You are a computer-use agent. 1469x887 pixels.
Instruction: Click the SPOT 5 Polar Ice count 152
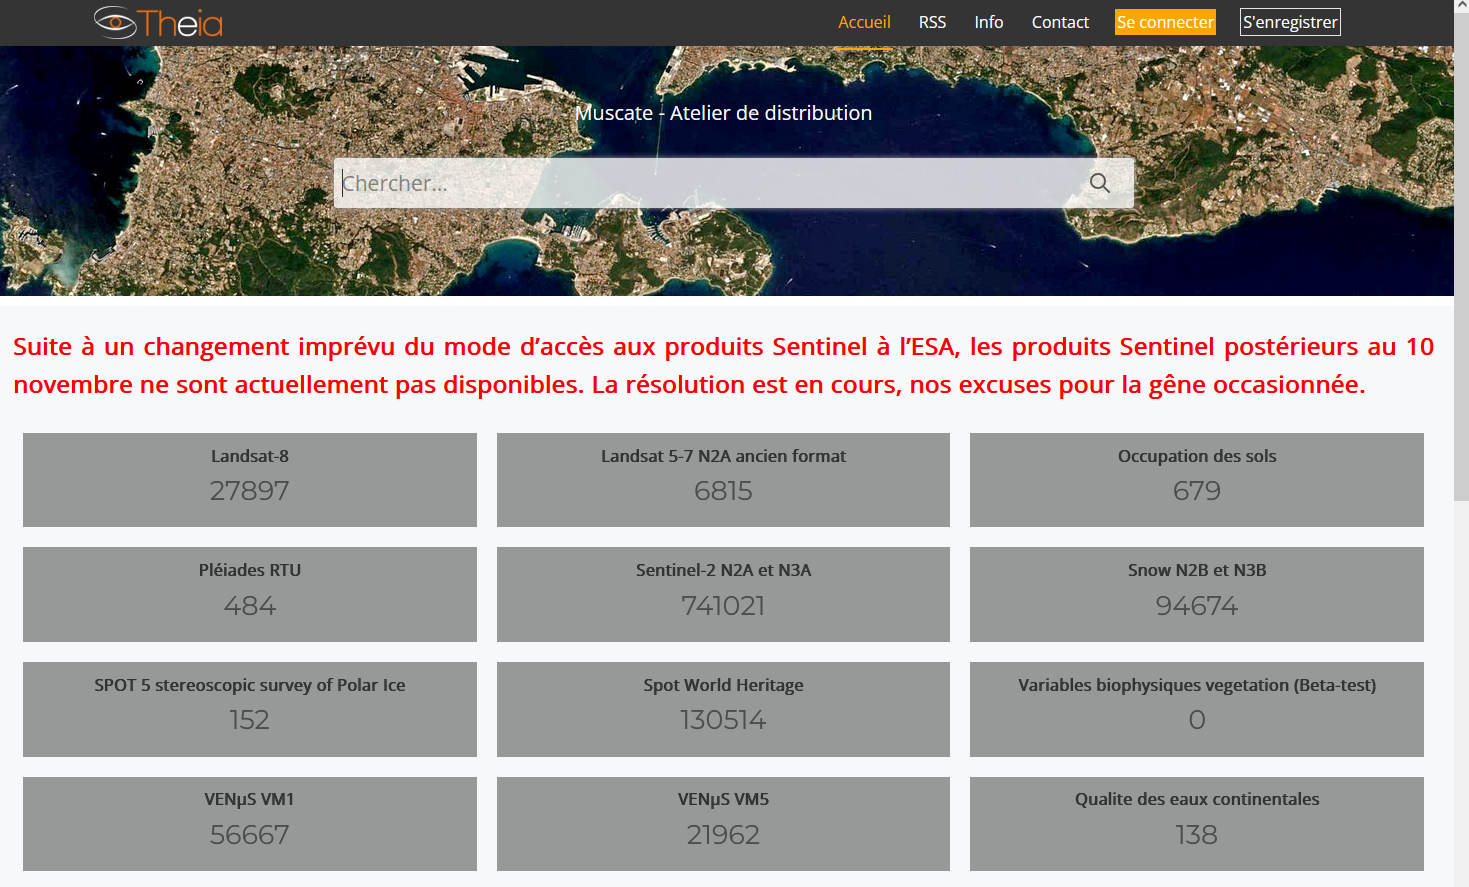tap(250, 720)
